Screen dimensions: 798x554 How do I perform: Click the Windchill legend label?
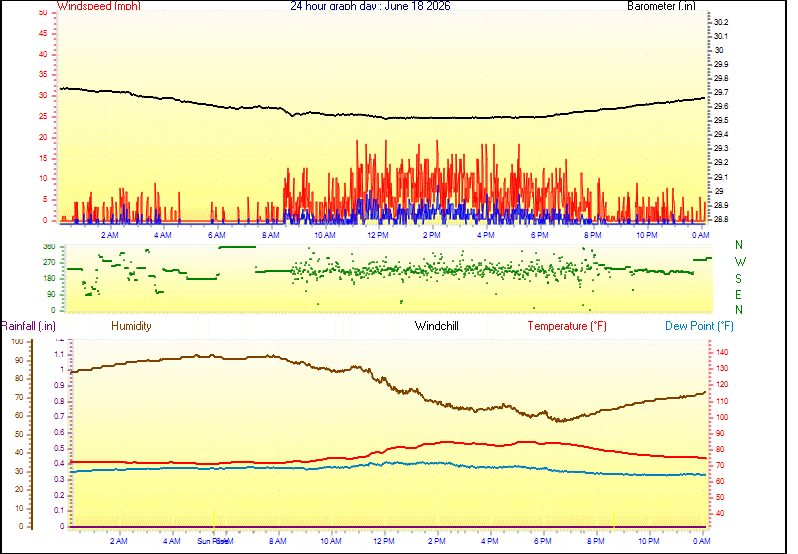click(x=436, y=326)
